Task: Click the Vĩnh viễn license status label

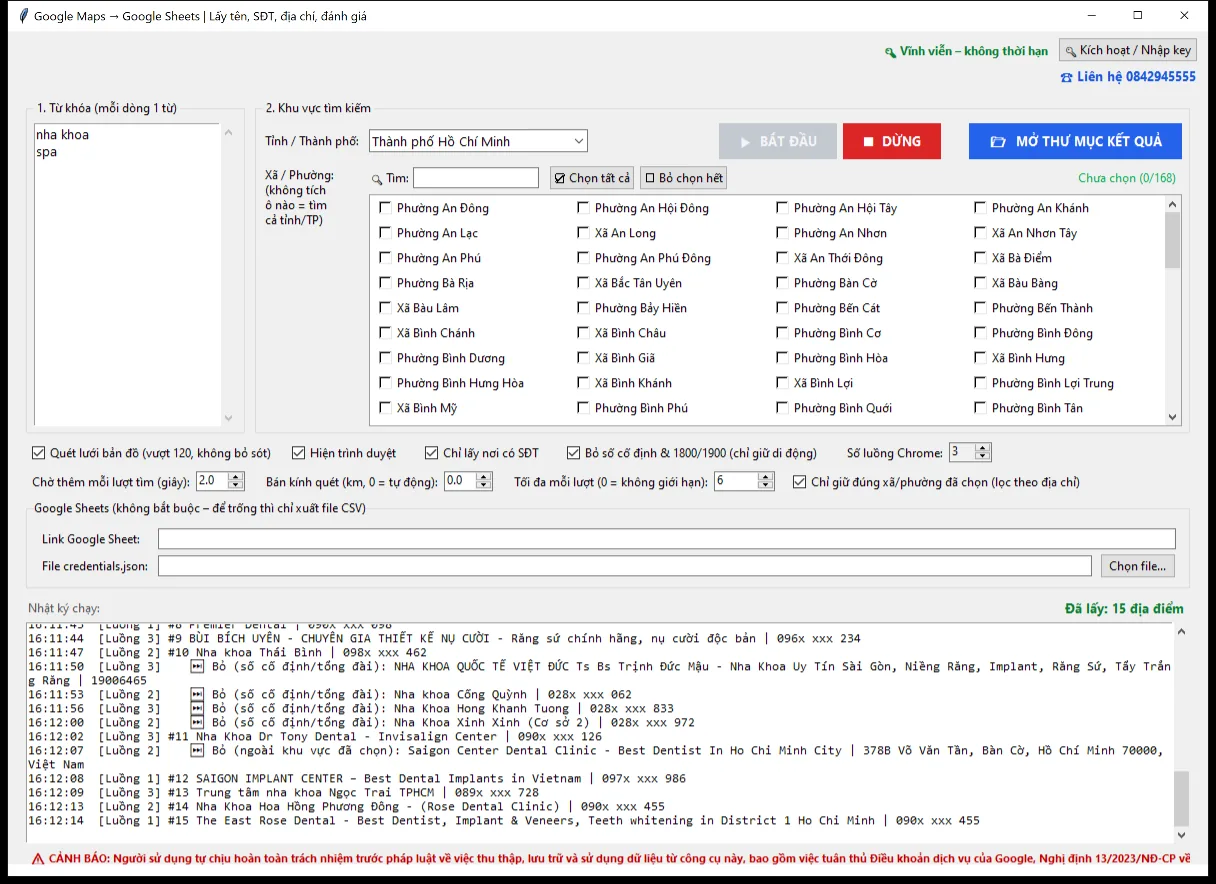Action: [966, 51]
